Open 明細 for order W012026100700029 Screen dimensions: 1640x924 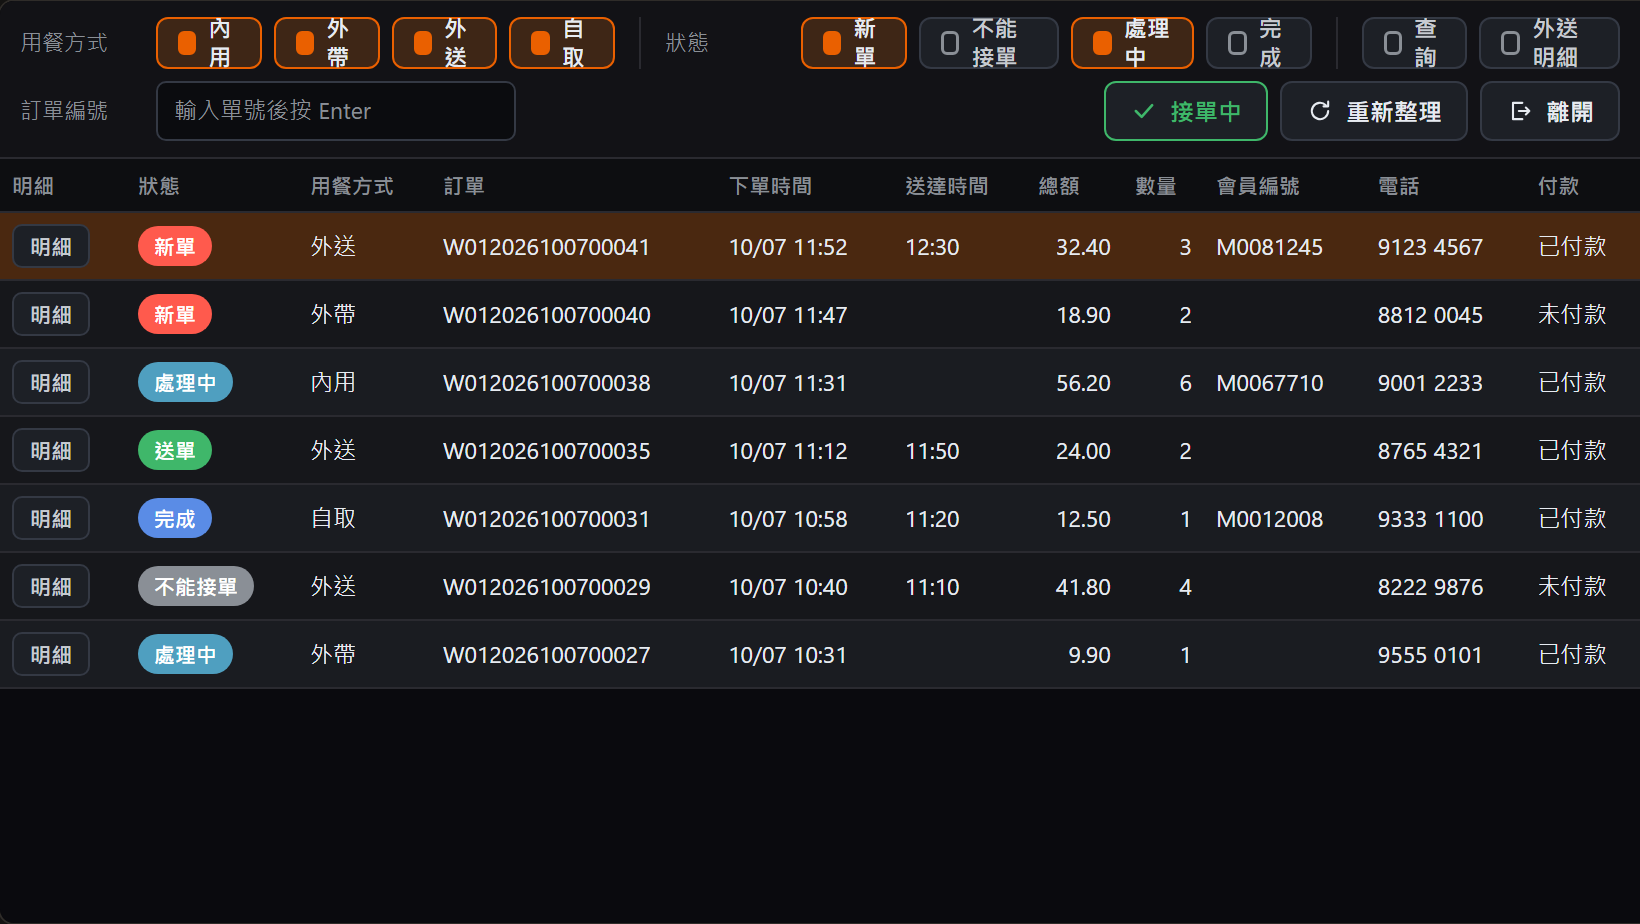pos(51,587)
